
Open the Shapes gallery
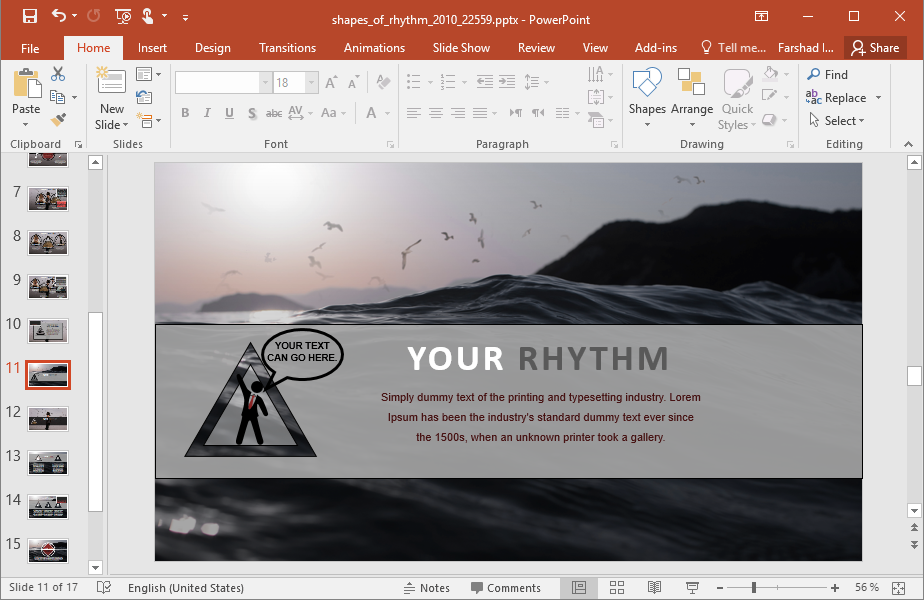[x=647, y=98]
